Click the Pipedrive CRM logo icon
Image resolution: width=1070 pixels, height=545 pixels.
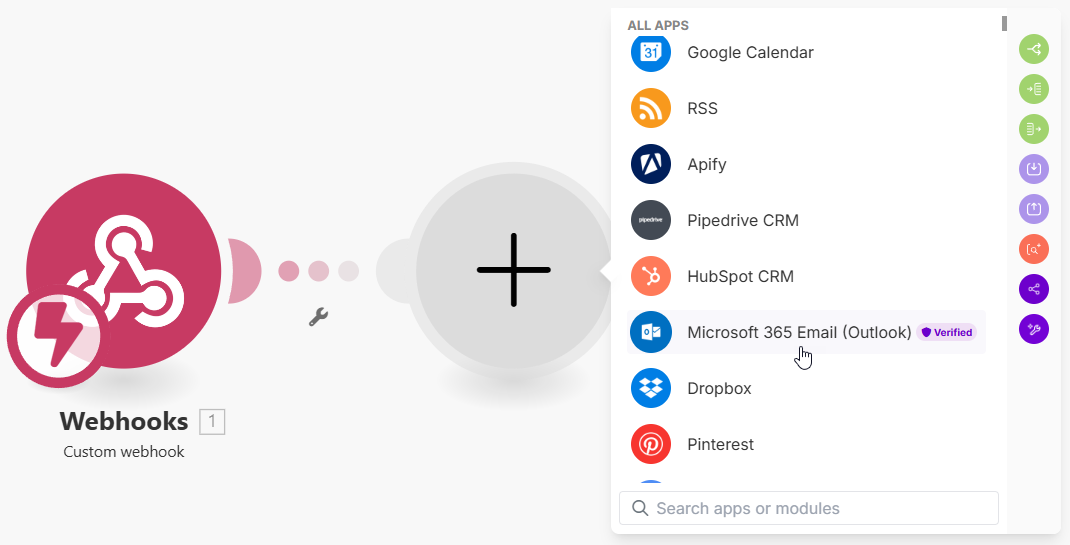[651, 220]
